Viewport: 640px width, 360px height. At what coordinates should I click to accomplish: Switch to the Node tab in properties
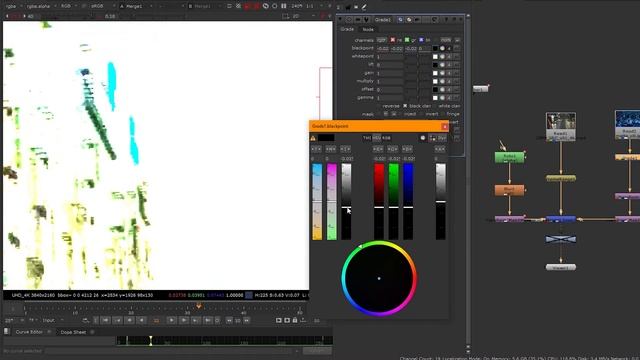[368, 29]
